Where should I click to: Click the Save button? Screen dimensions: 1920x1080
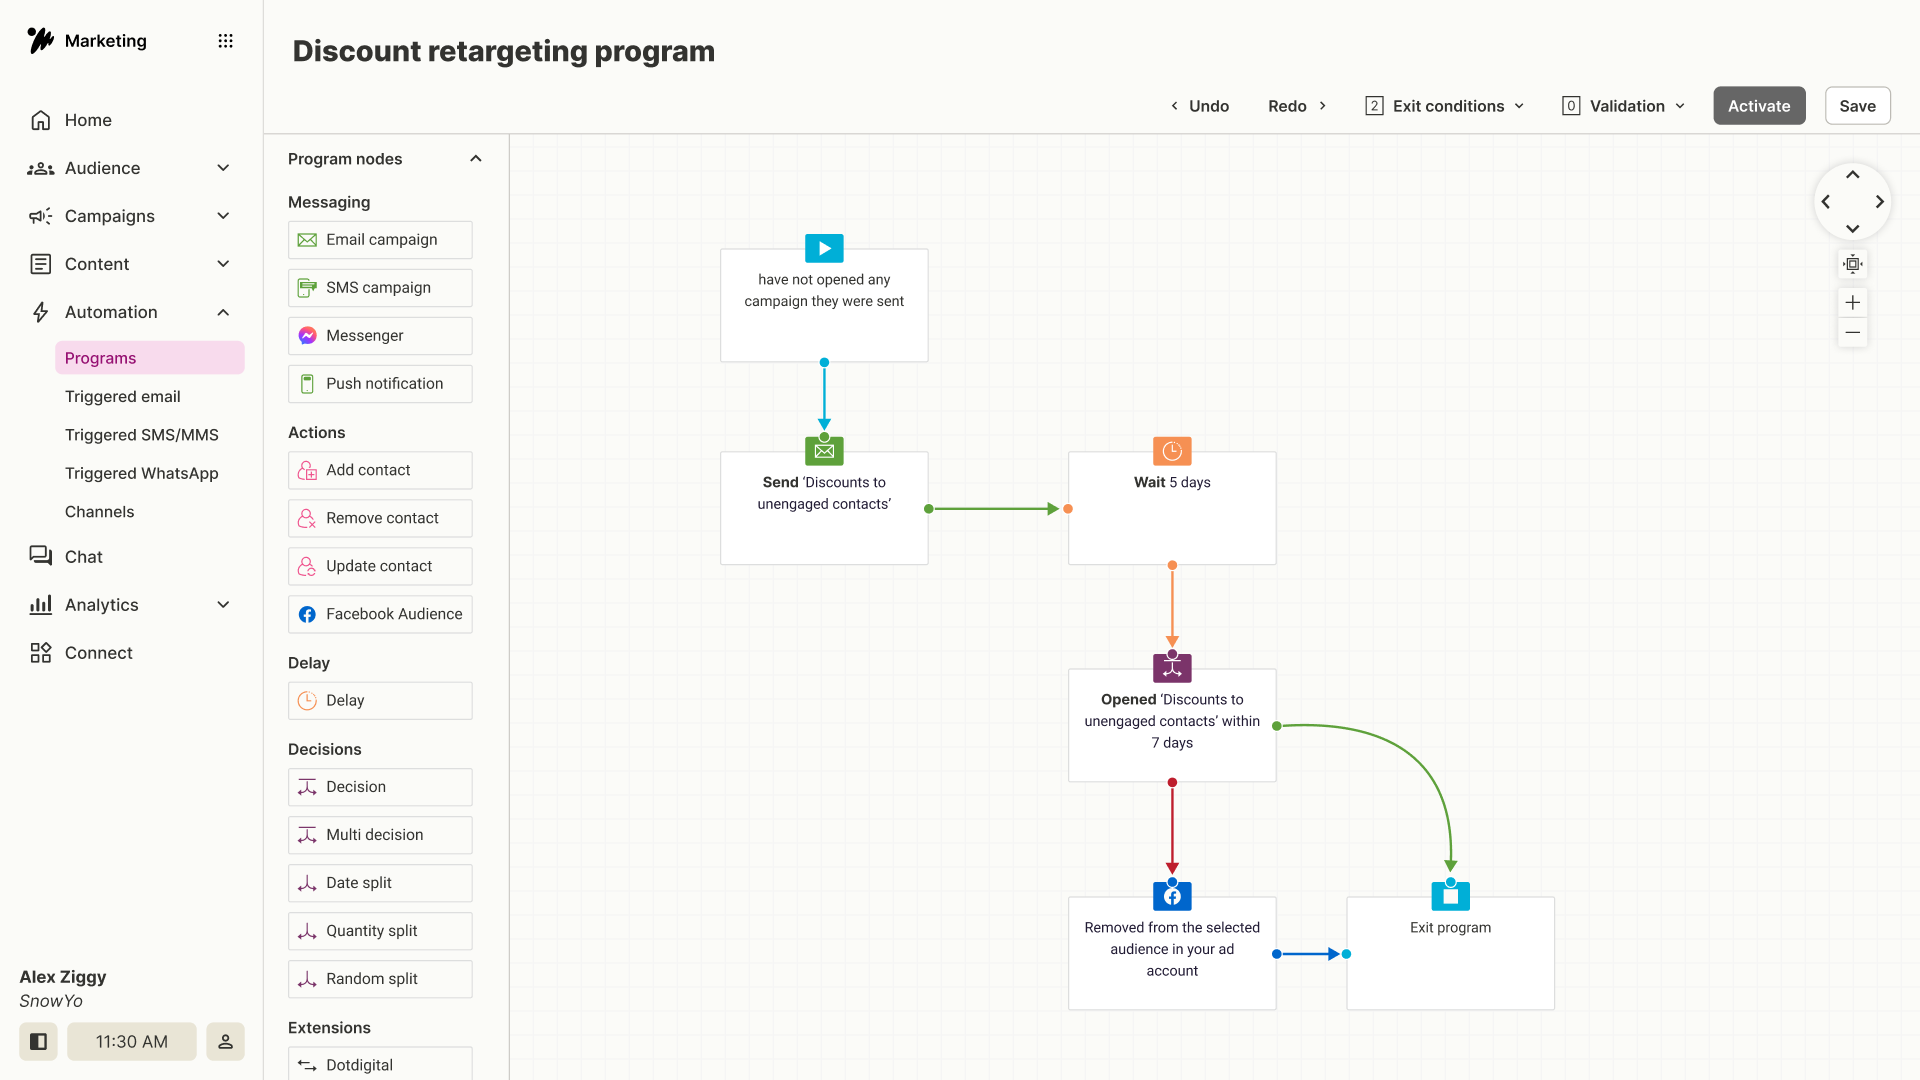coord(1857,106)
